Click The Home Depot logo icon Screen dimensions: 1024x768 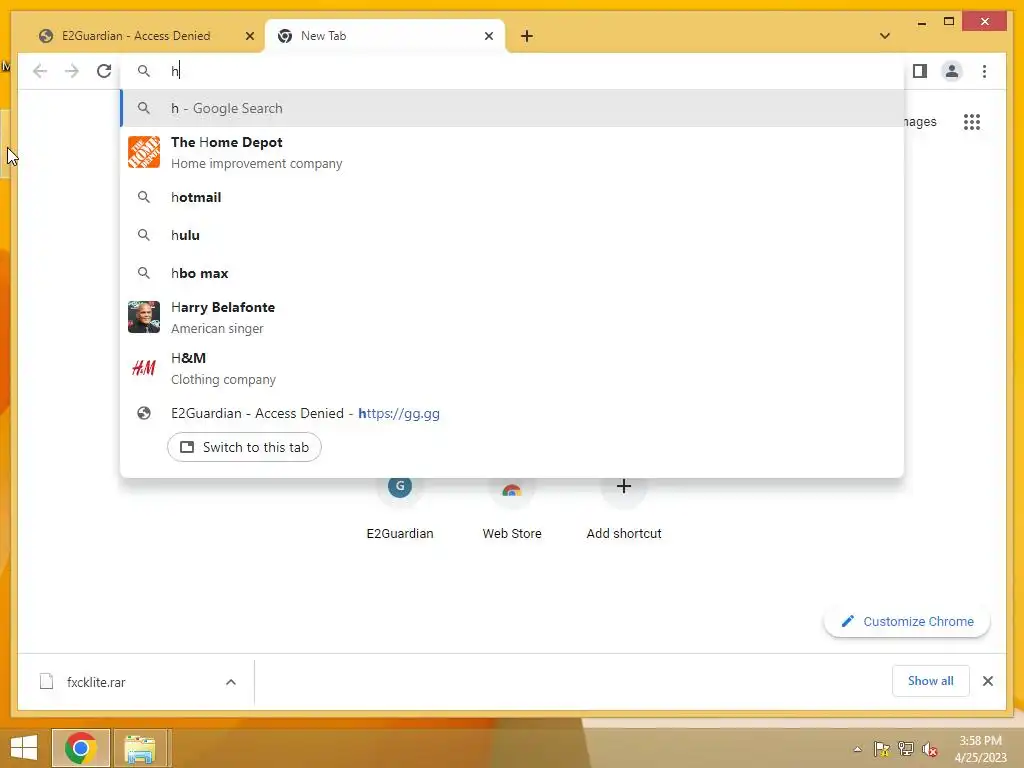pyautogui.click(x=144, y=152)
